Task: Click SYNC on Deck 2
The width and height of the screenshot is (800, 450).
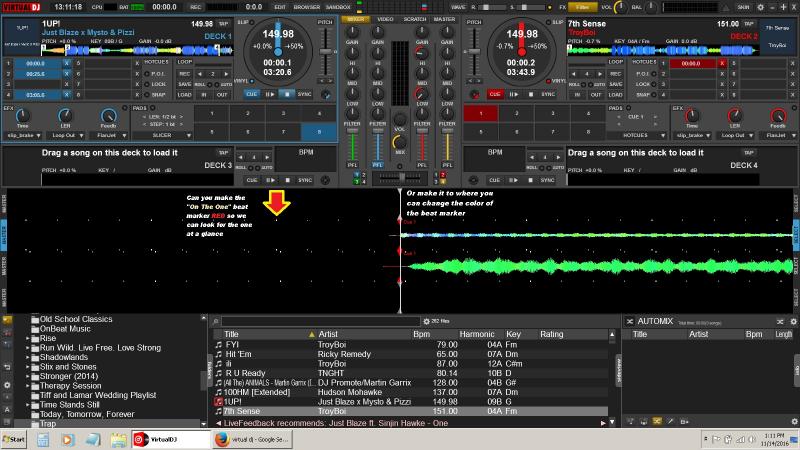Action: tap(548, 94)
